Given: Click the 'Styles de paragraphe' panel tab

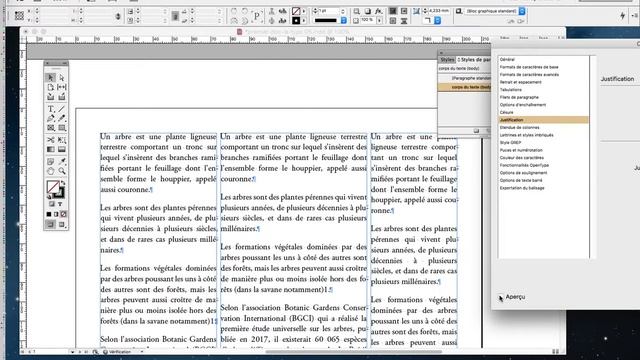Looking at the screenshot, I should (474, 60).
